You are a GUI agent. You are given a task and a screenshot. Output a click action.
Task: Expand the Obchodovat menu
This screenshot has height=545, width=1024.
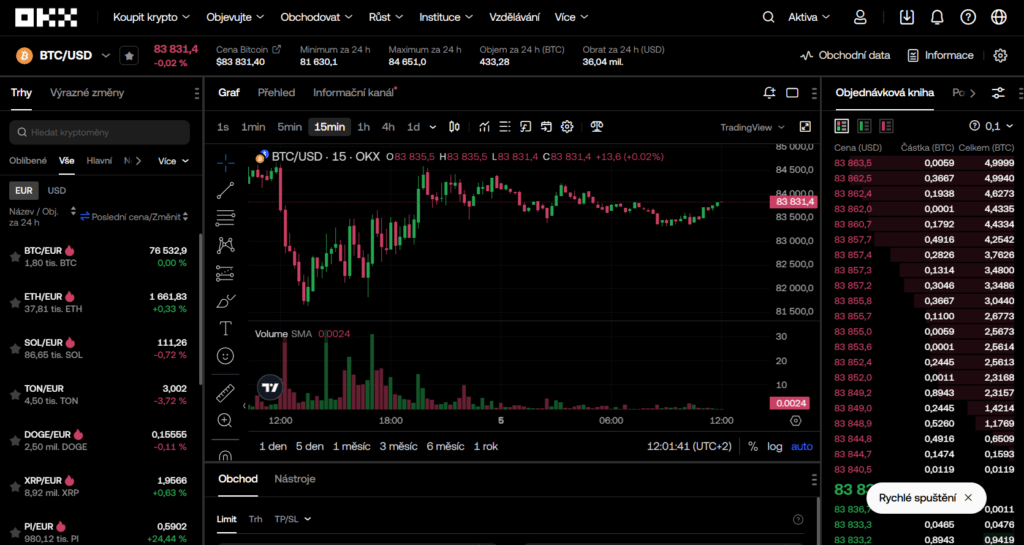(x=316, y=17)
